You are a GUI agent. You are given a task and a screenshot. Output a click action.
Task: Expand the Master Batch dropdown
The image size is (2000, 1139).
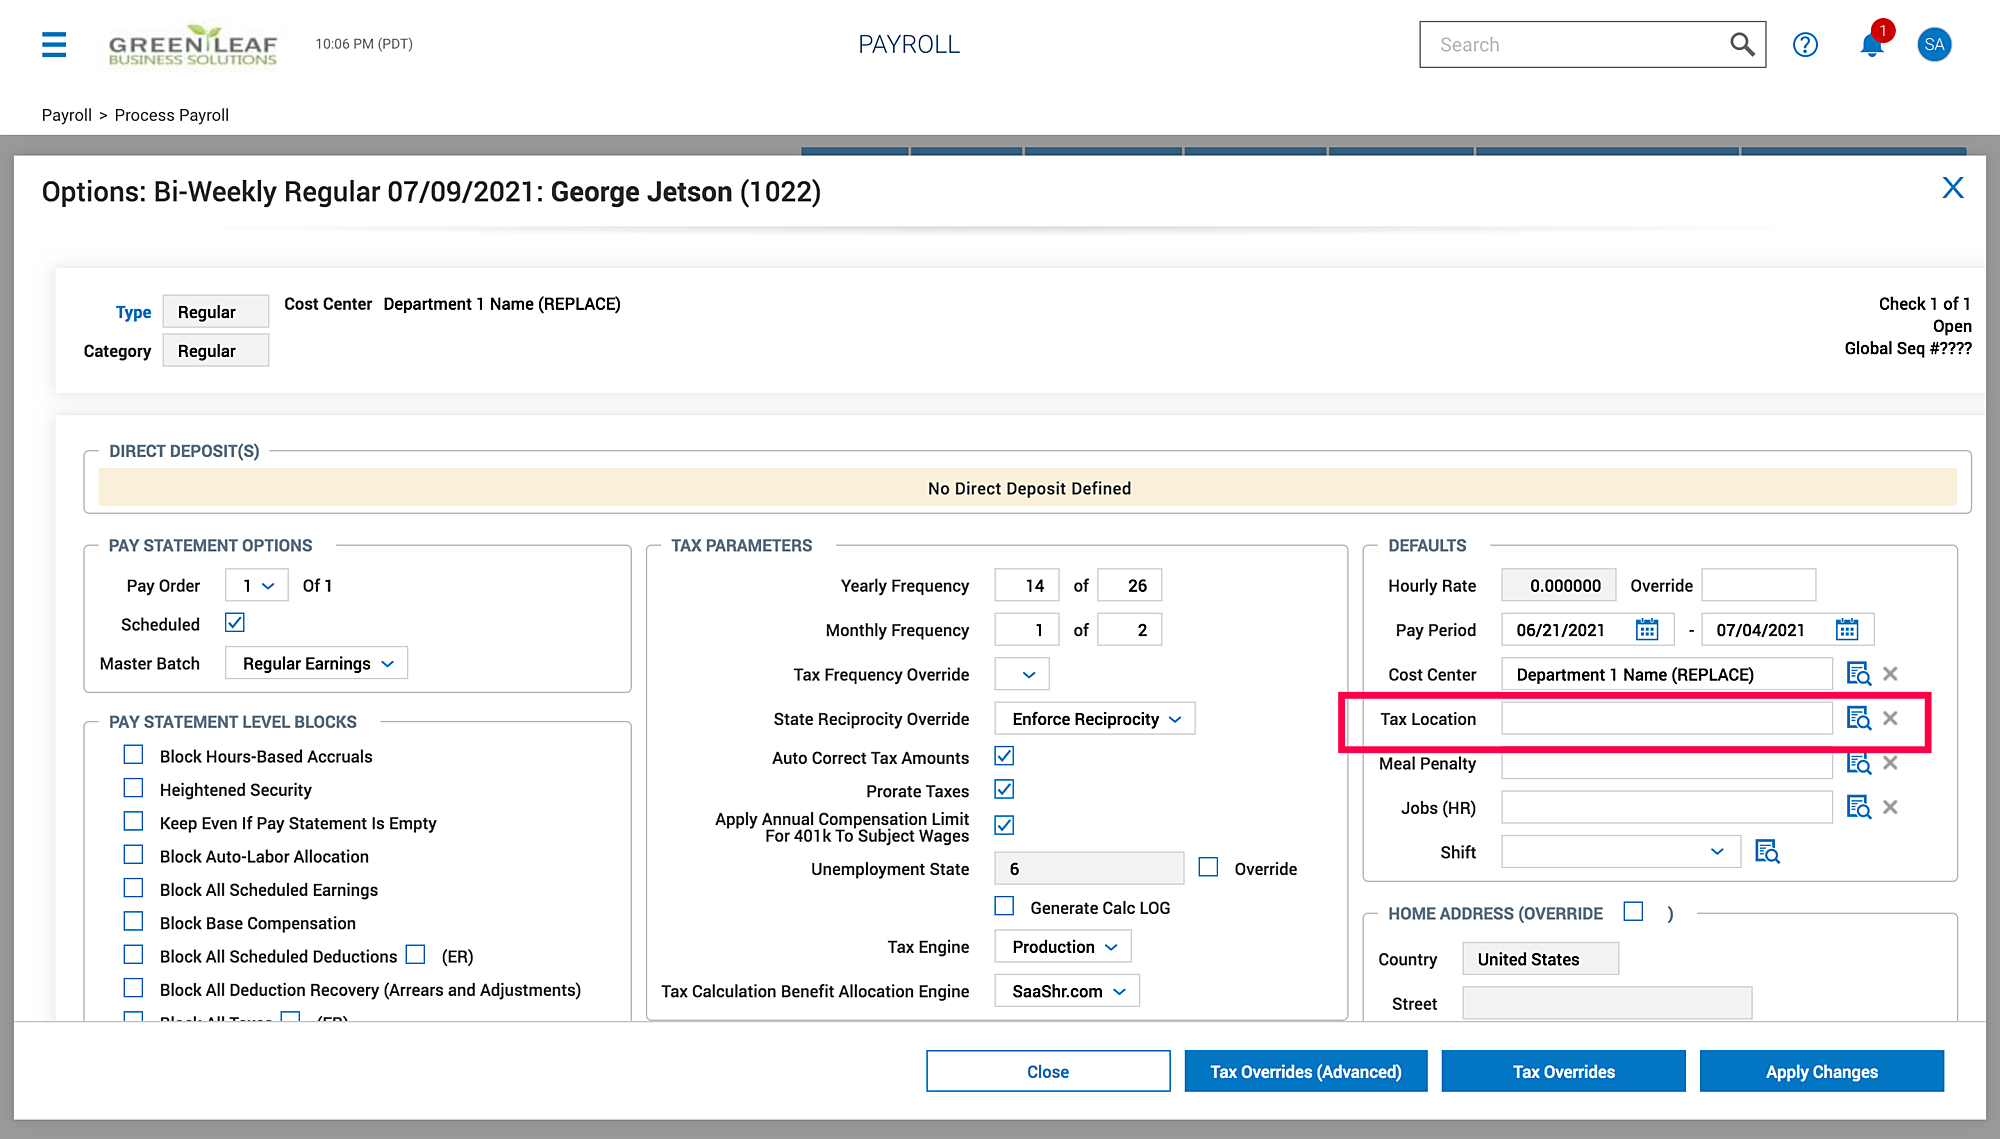(316, 663)
